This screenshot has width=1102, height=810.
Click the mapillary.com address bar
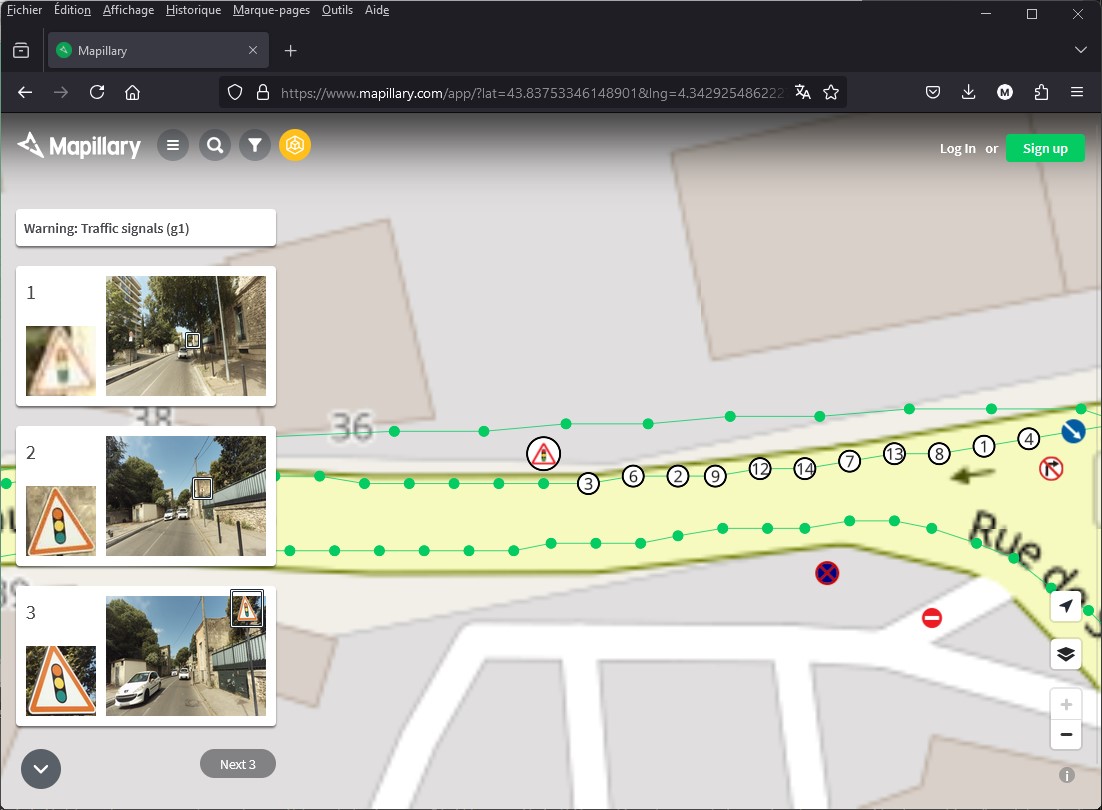(x=532, y=93)
